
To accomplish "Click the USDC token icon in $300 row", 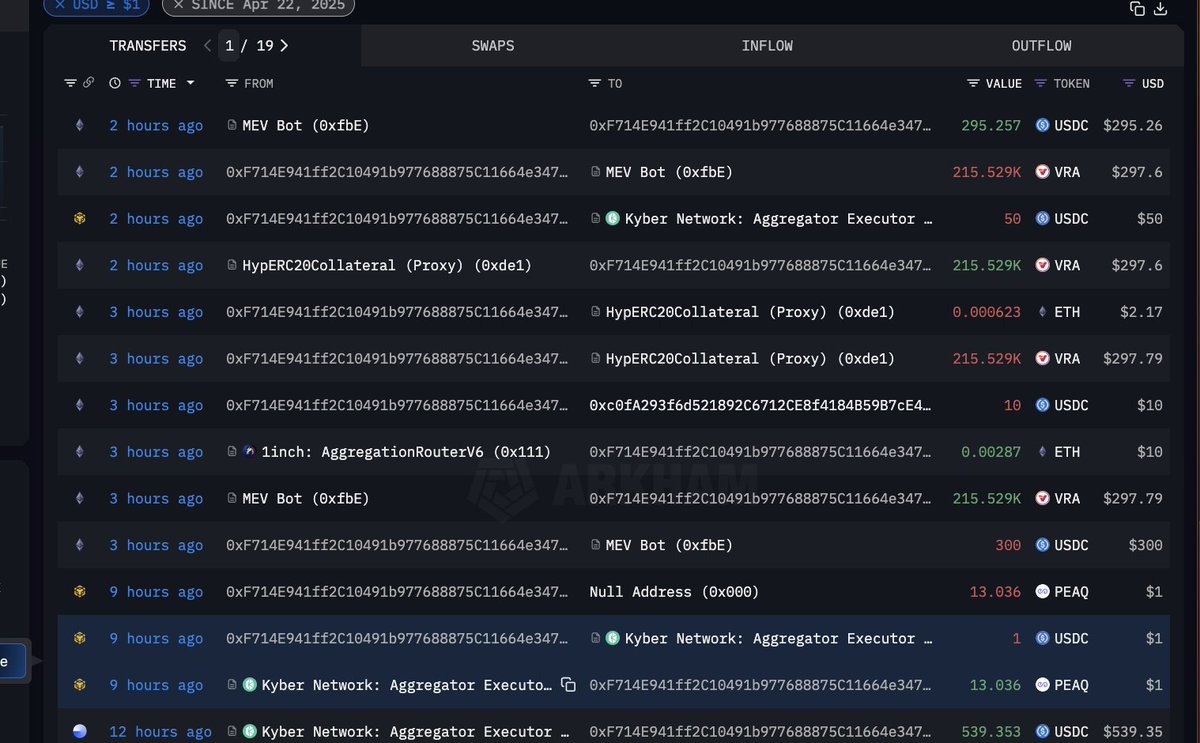I will click(1042, 545).
